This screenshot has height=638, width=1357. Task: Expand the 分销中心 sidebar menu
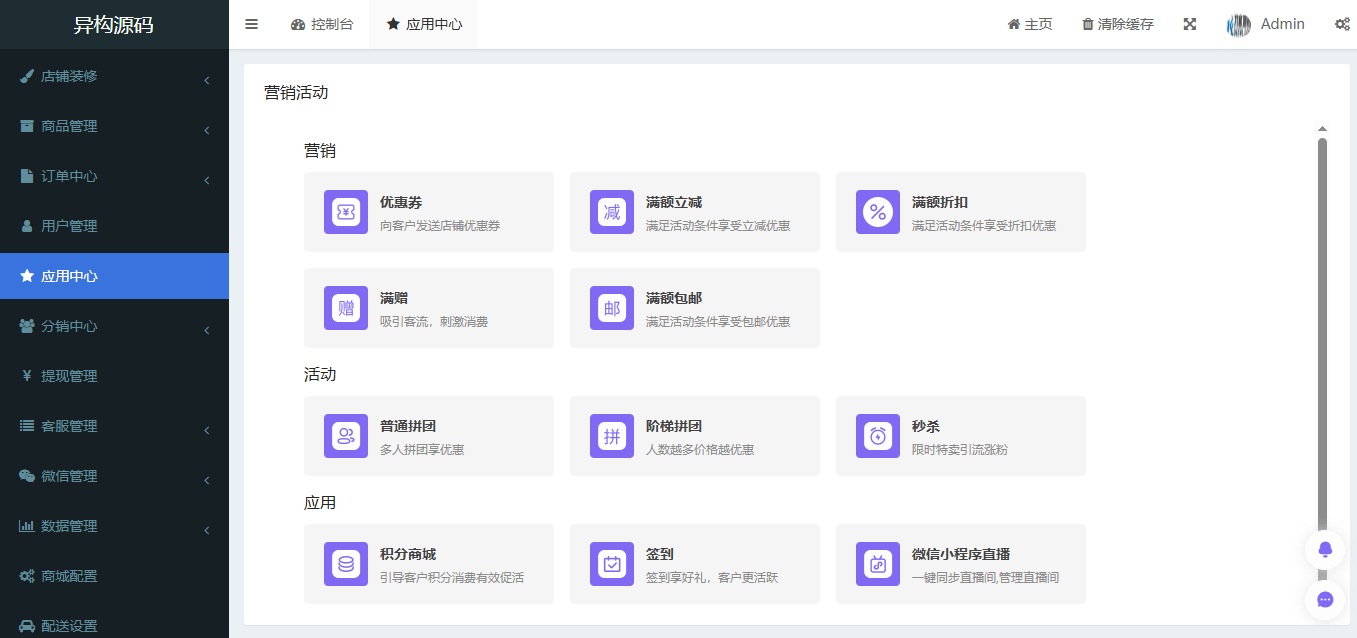114,326
